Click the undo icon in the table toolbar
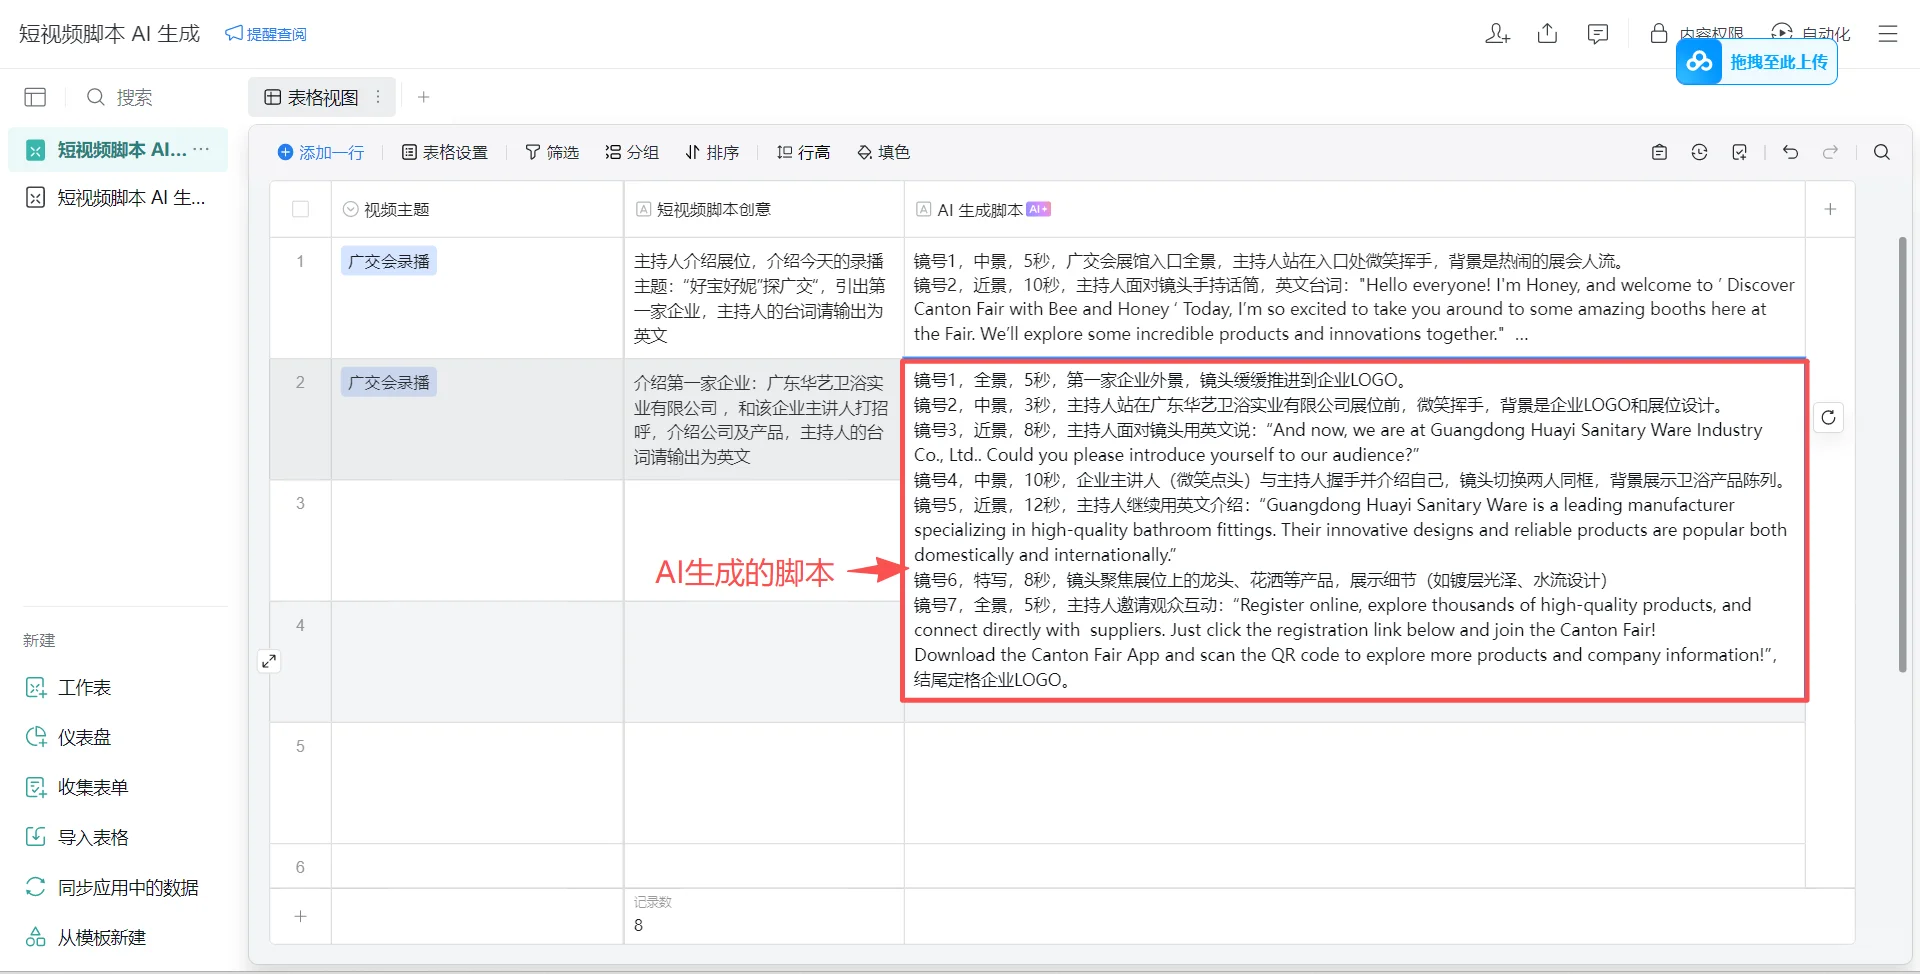This screenshot has height=974, width=1920. (1790, 152)
